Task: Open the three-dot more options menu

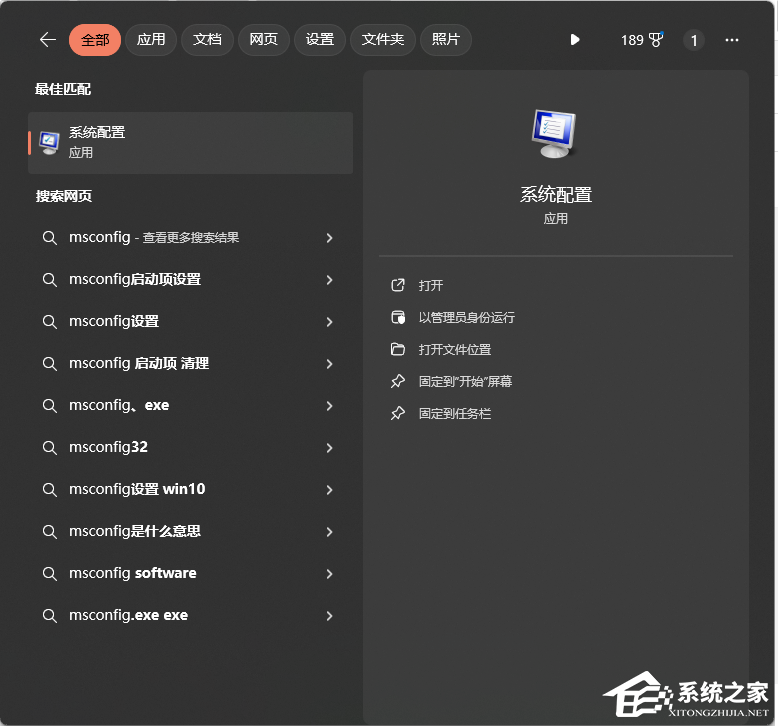Action: click(732, 40)
